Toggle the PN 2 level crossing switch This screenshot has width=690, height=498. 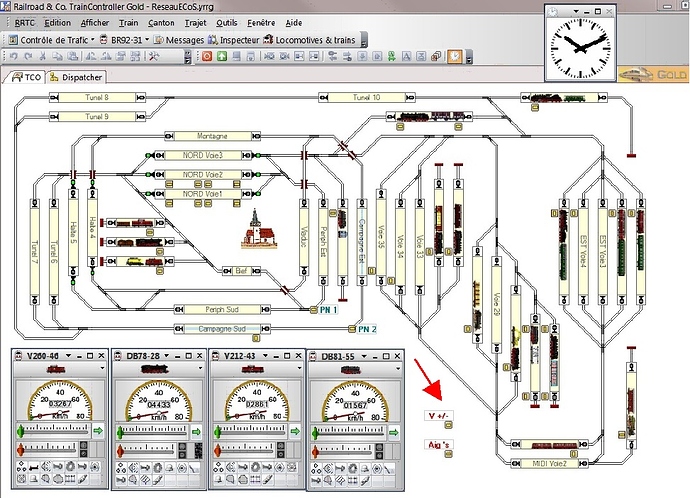coord(352,329)
